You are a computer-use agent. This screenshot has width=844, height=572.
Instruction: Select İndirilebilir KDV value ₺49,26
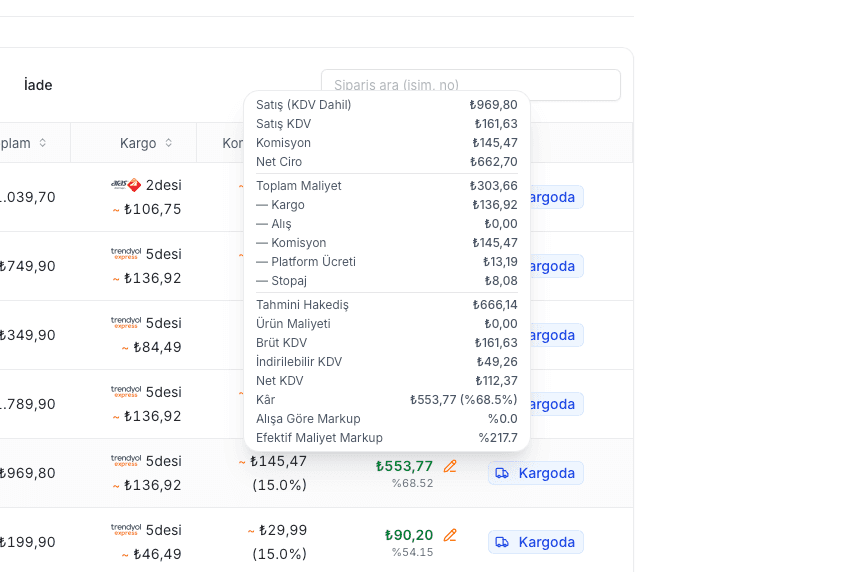pyautogui.click(x=497, y=362)
